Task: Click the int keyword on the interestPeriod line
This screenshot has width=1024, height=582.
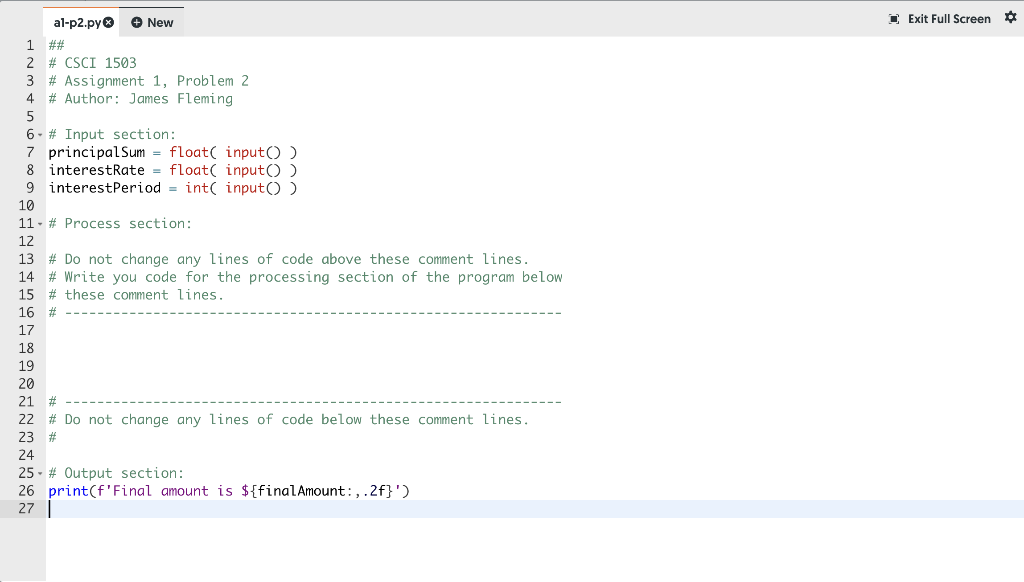Action: (198, 187)
